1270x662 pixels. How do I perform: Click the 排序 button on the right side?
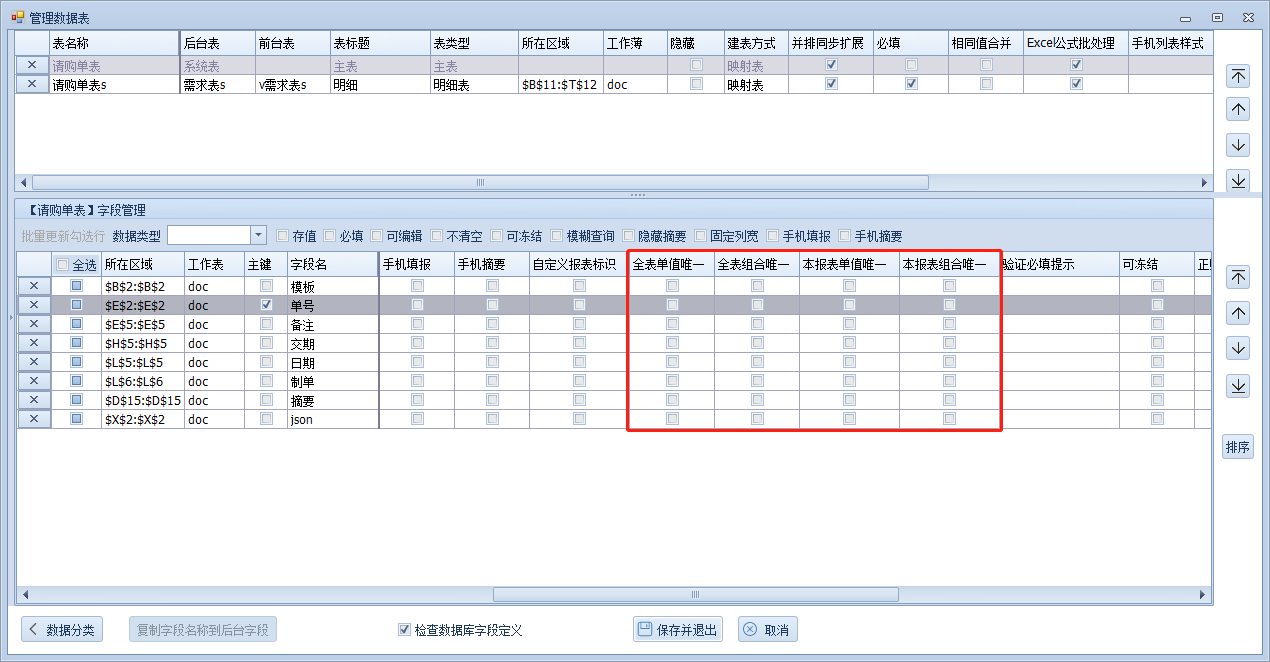point(1237,447)
